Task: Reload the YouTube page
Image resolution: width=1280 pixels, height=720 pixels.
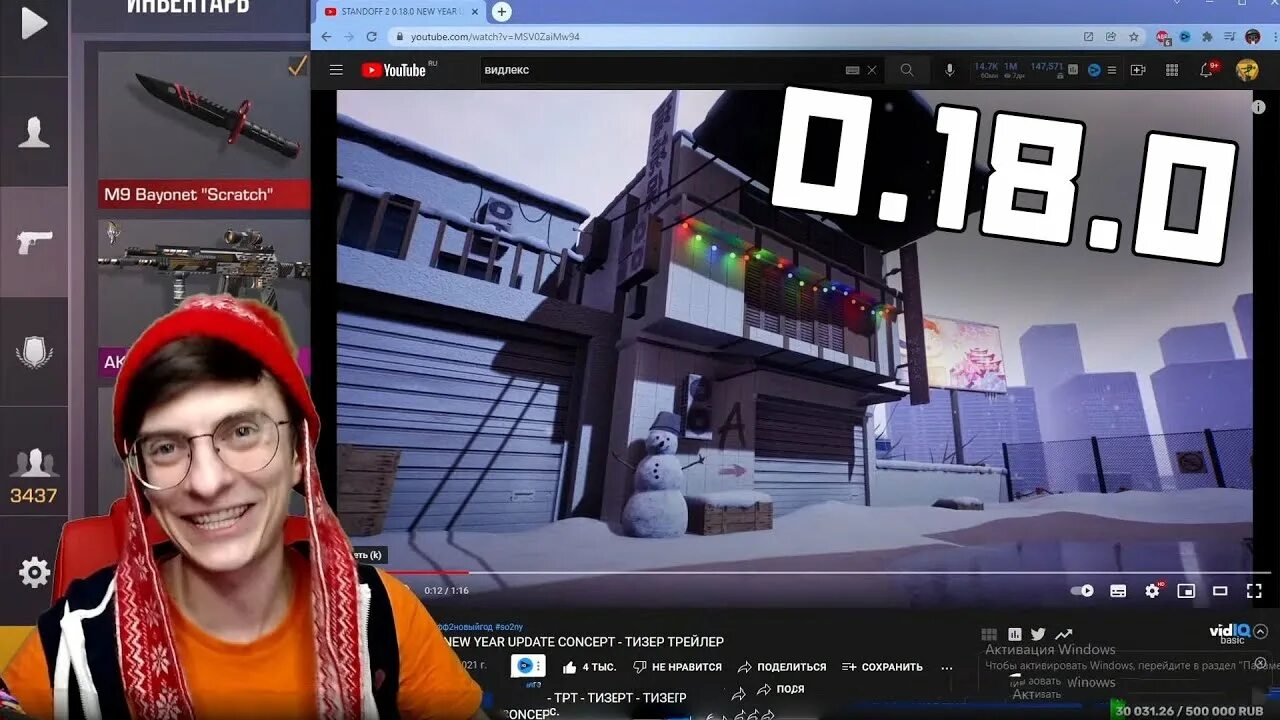Action: (x=372, y=37)
